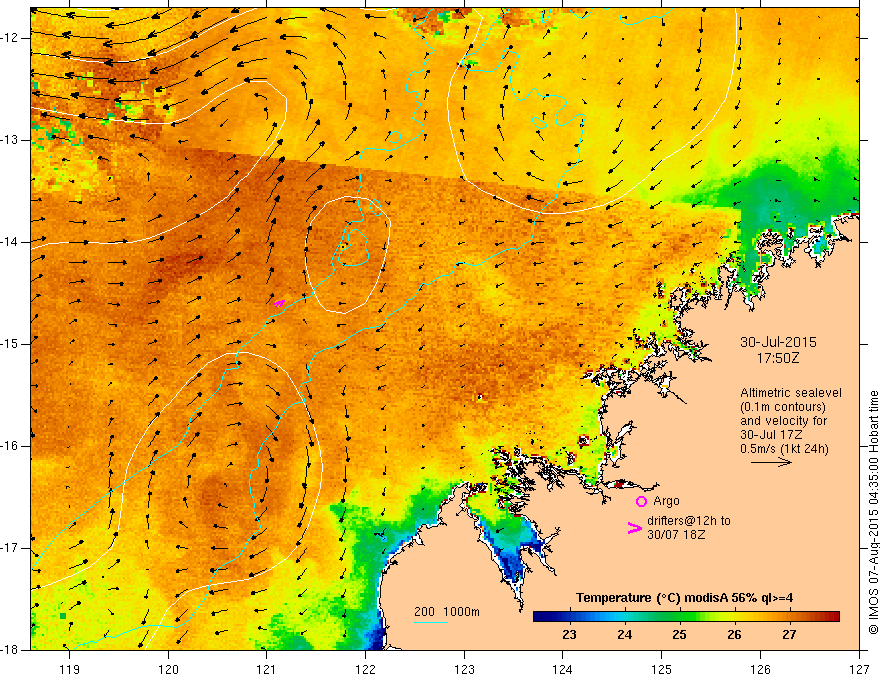Click the colorbar value 24
880x680 pixels.
coord(624,635)
